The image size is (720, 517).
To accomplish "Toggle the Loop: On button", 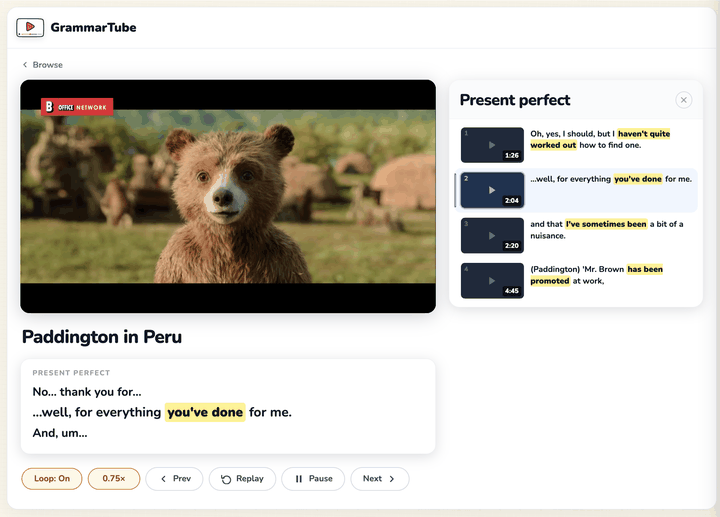I will [52, 478].
